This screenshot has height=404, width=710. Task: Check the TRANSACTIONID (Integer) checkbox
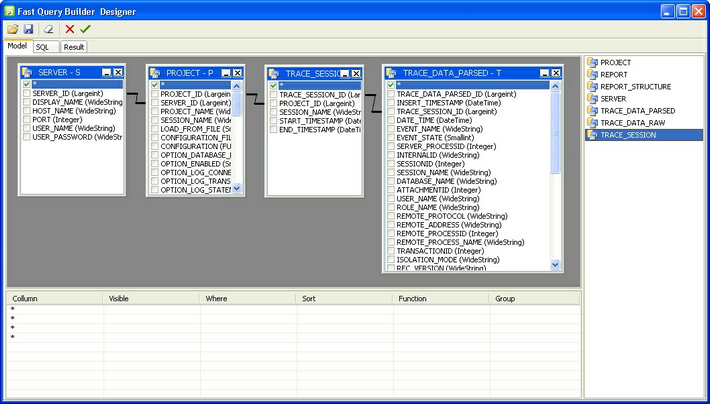(391, 251)
